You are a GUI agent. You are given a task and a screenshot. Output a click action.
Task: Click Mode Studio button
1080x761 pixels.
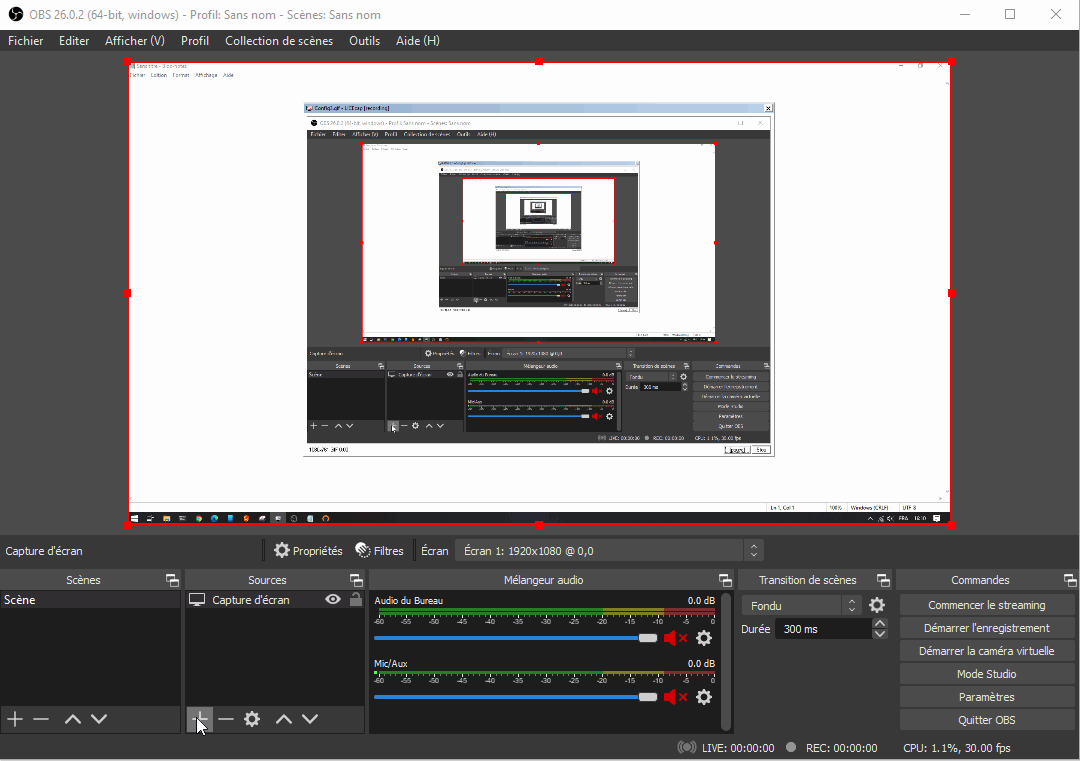[986, 674]
